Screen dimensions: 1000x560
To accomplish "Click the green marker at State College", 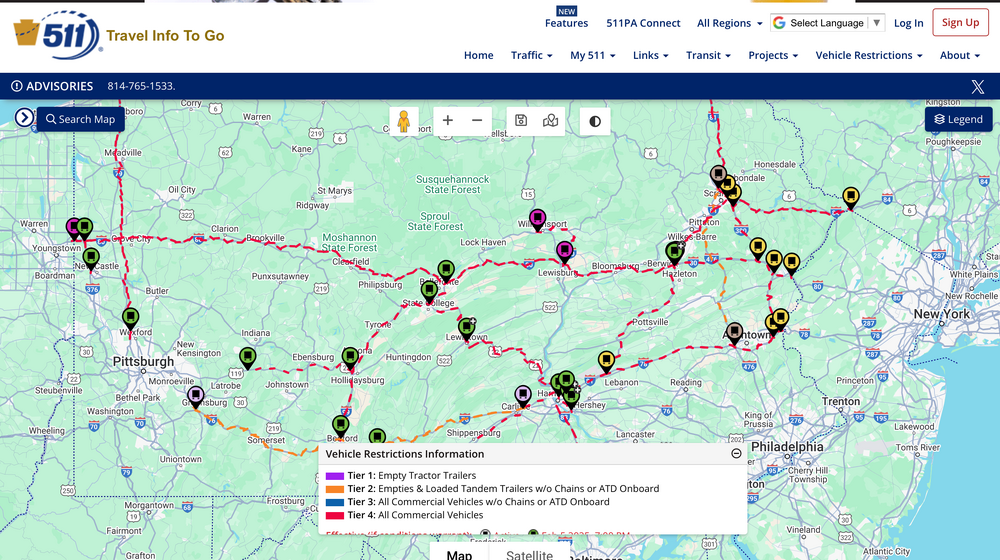I will [x=429, y=292].
